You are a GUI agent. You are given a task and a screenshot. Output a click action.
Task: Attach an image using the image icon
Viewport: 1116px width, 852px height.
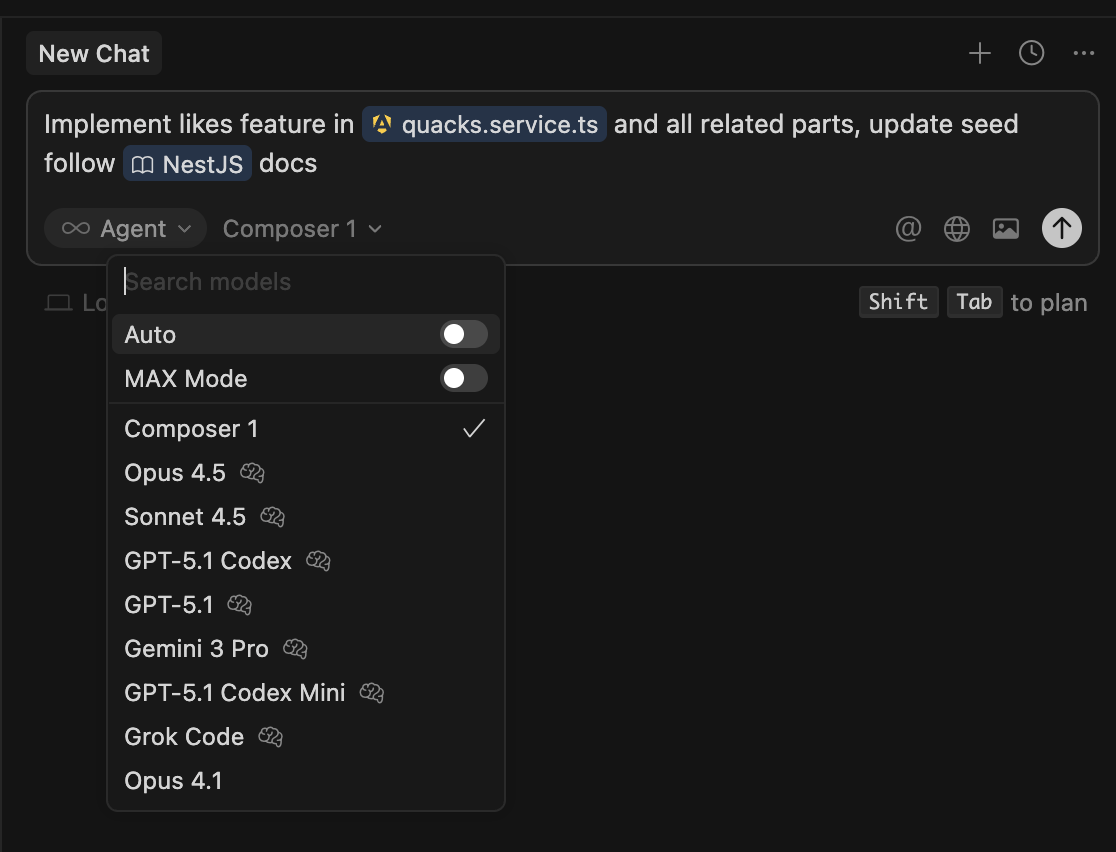[1005, 228]
